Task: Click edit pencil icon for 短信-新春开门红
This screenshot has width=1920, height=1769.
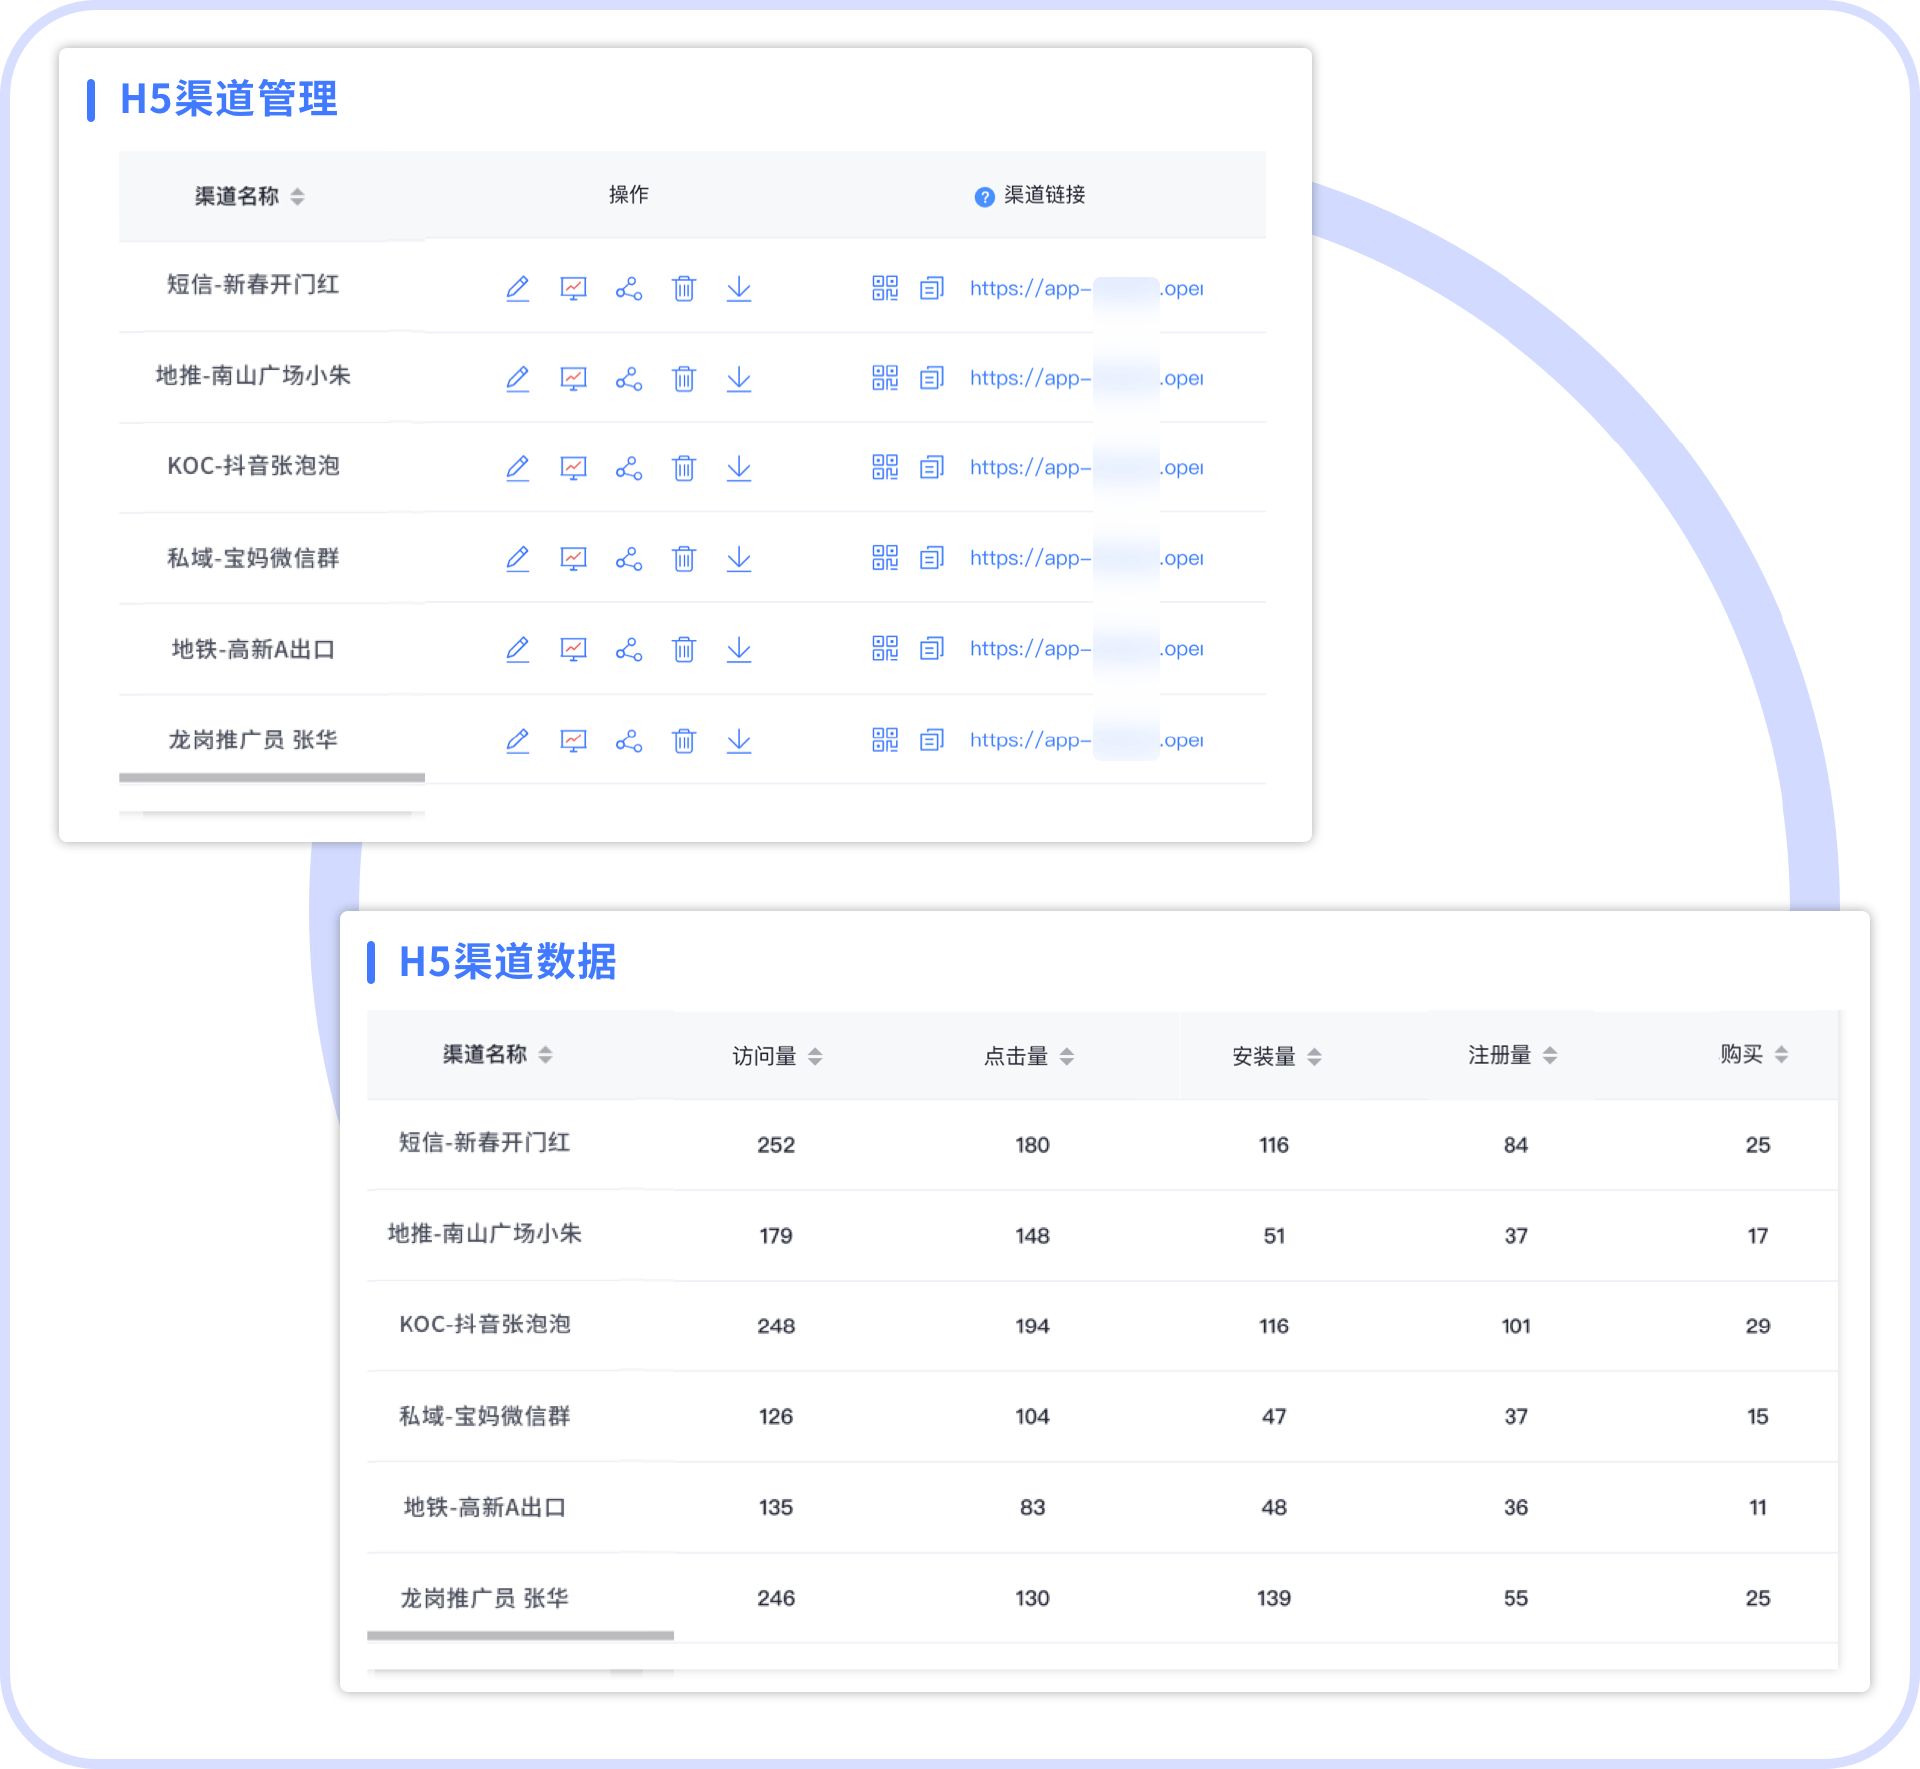Action: click(517, 289)
